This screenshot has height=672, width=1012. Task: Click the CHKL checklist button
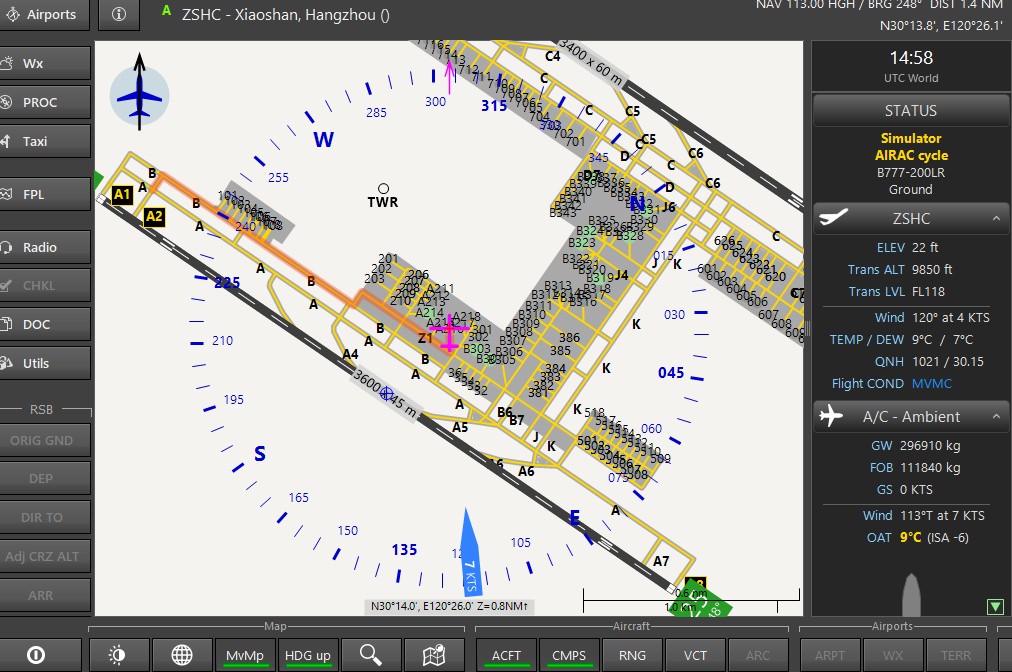click(x=45, y=285)
